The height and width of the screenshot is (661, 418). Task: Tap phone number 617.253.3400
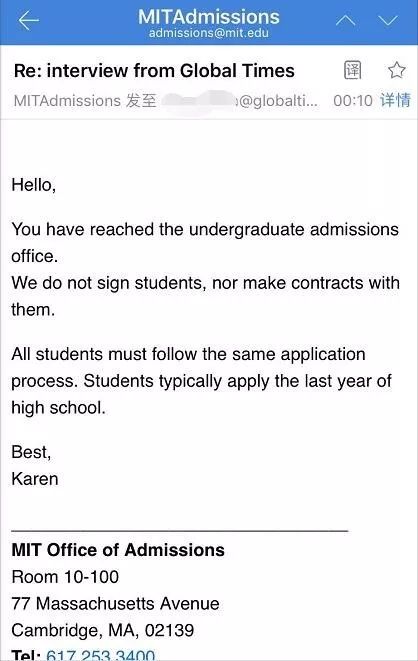[100, 655]
